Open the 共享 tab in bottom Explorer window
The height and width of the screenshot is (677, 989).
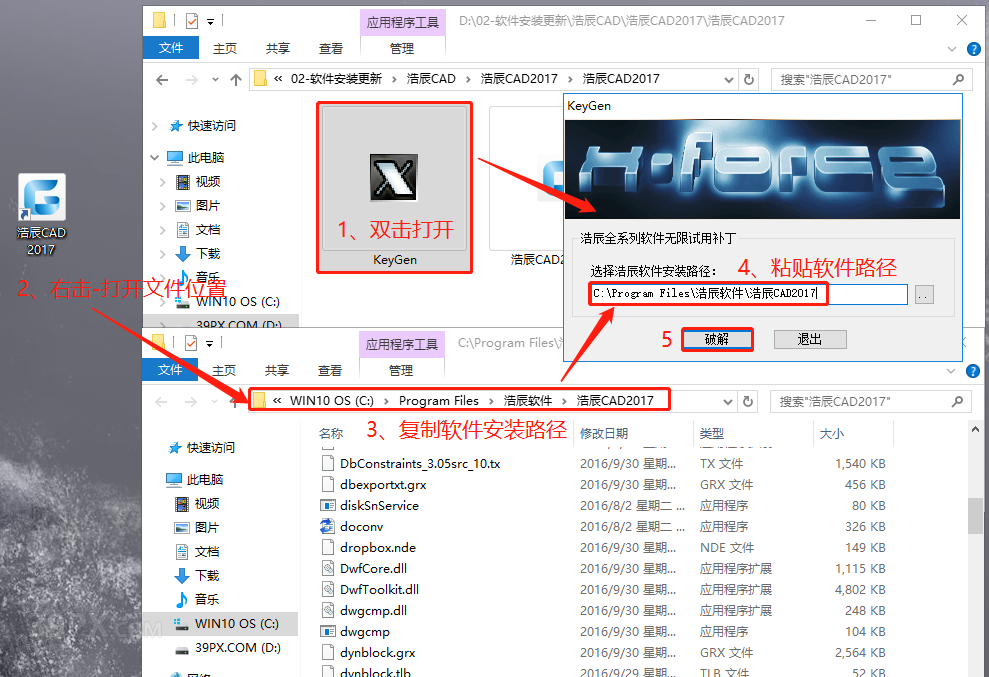coord(277,370)
